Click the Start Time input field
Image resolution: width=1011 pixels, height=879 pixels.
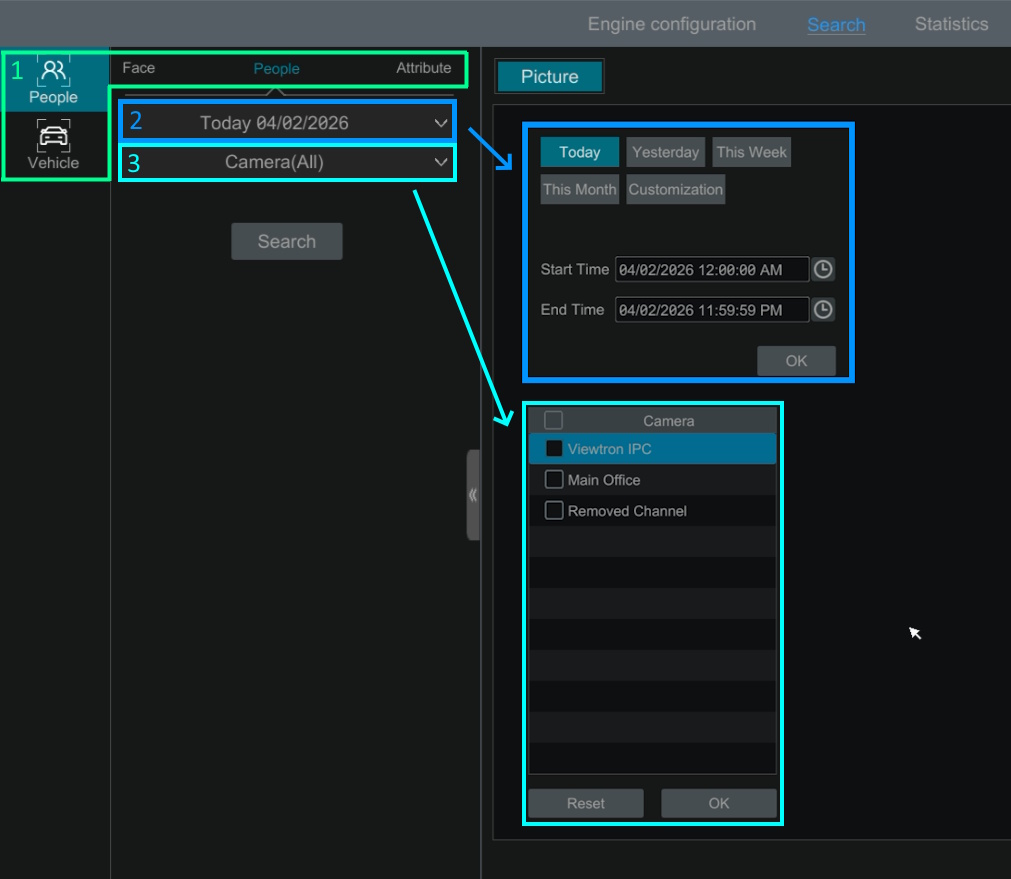[x=712, y=270]
